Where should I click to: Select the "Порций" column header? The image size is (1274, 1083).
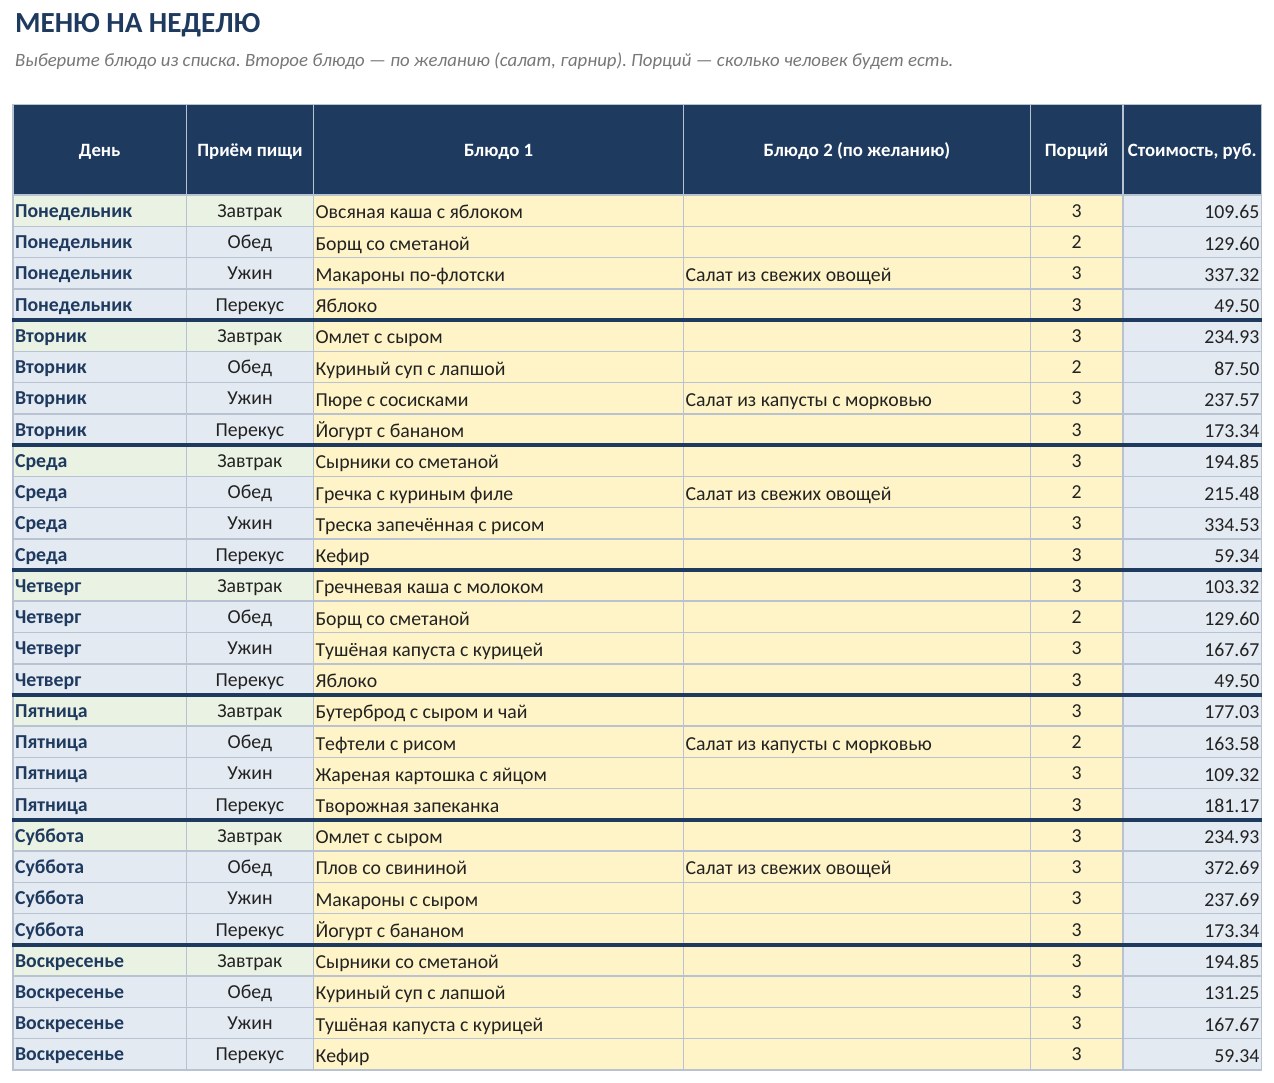1076,150
